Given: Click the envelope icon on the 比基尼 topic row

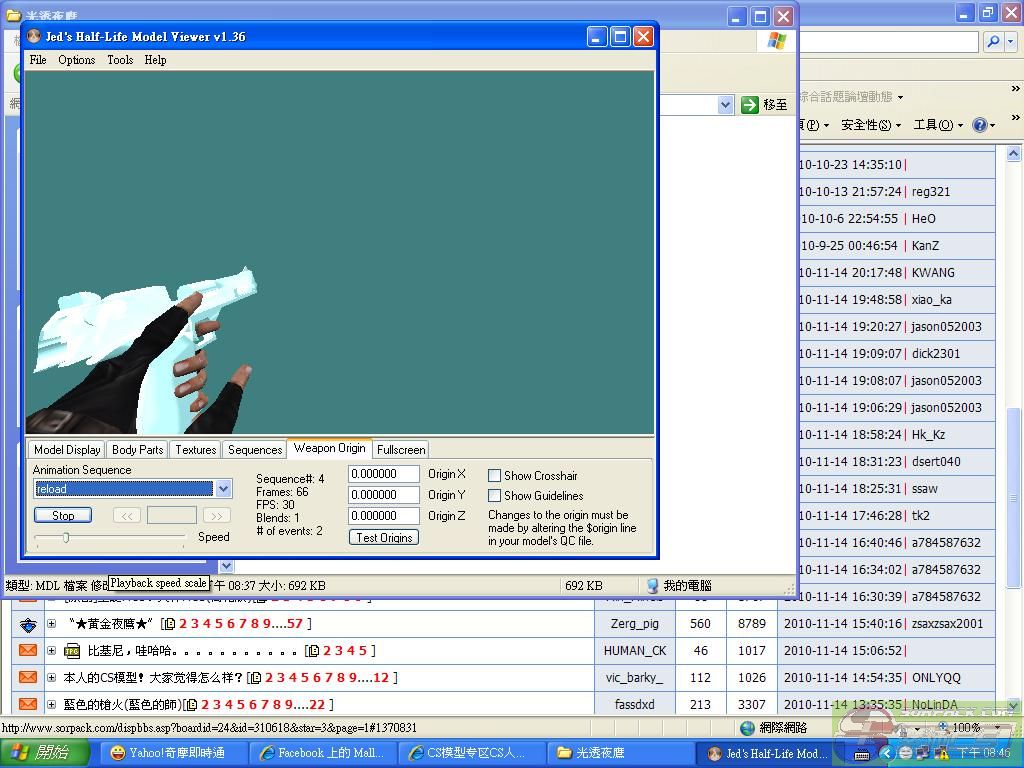Looking at the screenshot, I should click(x=28, y=650).
